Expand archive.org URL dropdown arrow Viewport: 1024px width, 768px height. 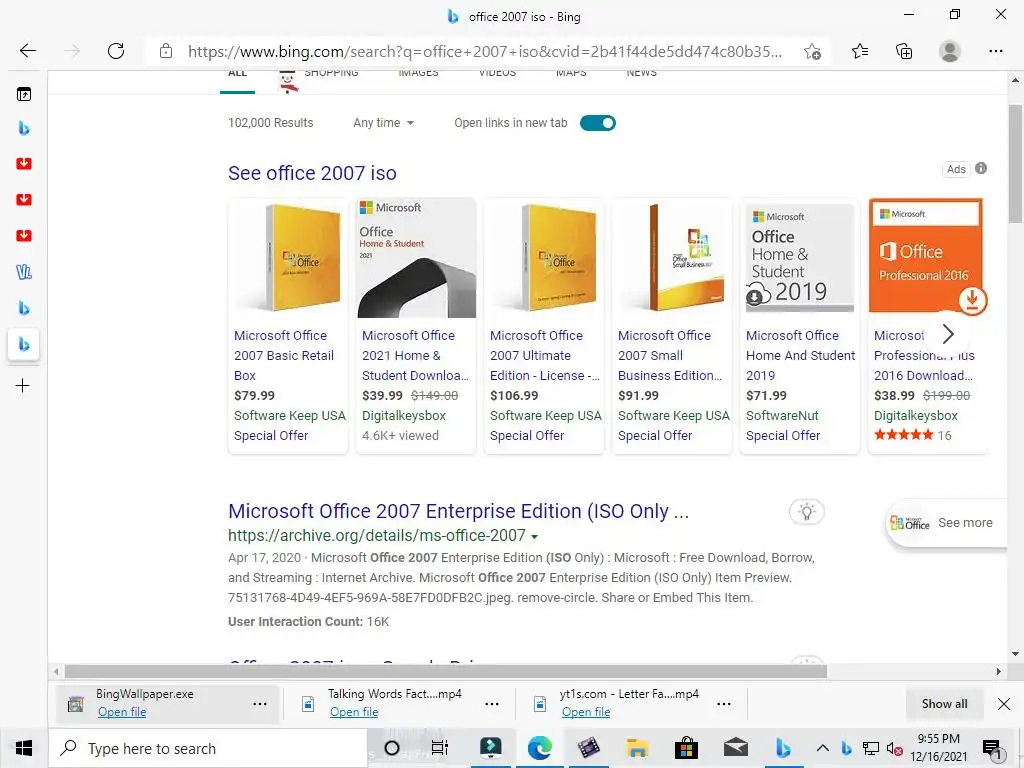click(534, 537)
